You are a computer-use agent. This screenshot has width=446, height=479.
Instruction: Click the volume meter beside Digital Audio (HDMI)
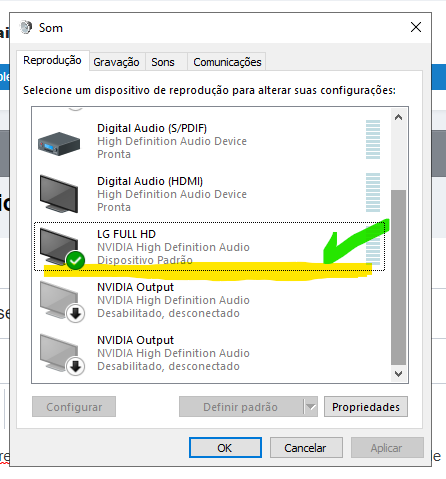(373, 192)
